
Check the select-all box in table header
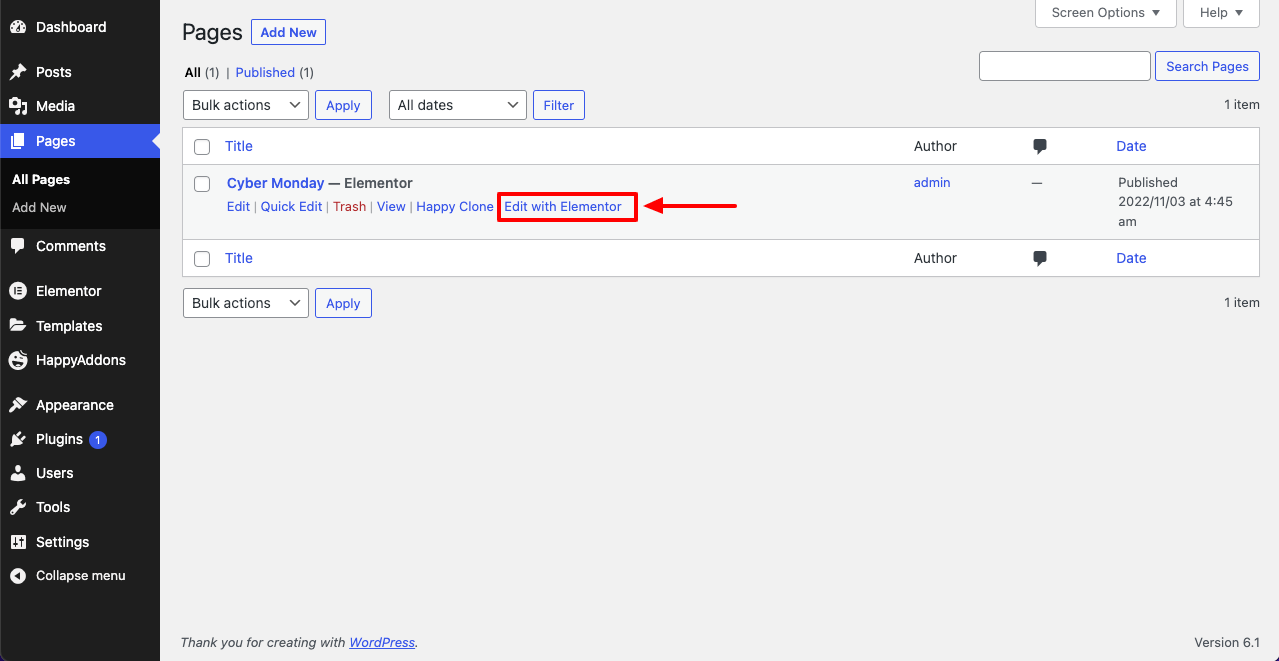[202, 147]
